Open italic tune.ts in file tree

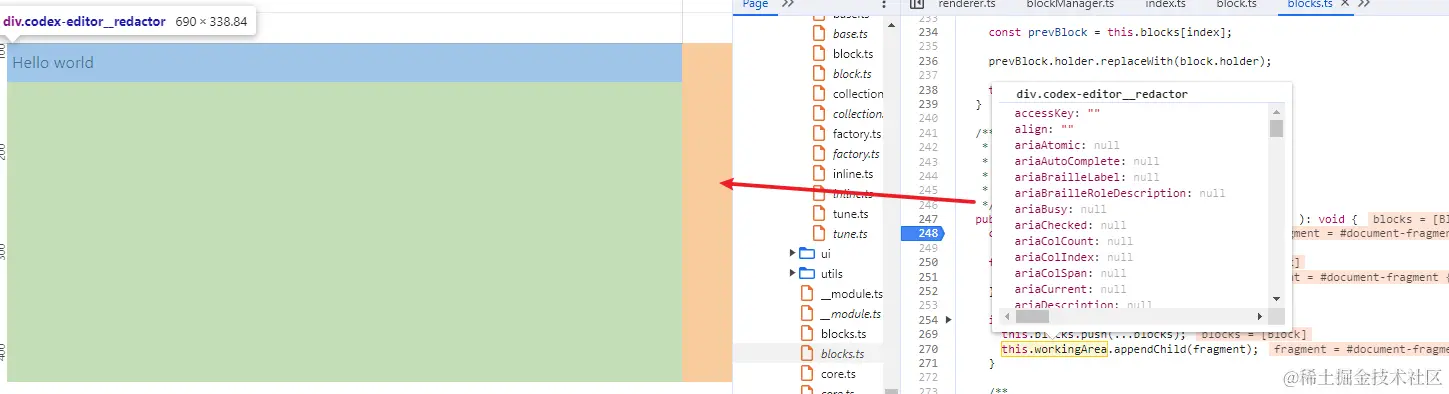coord(850,234)
